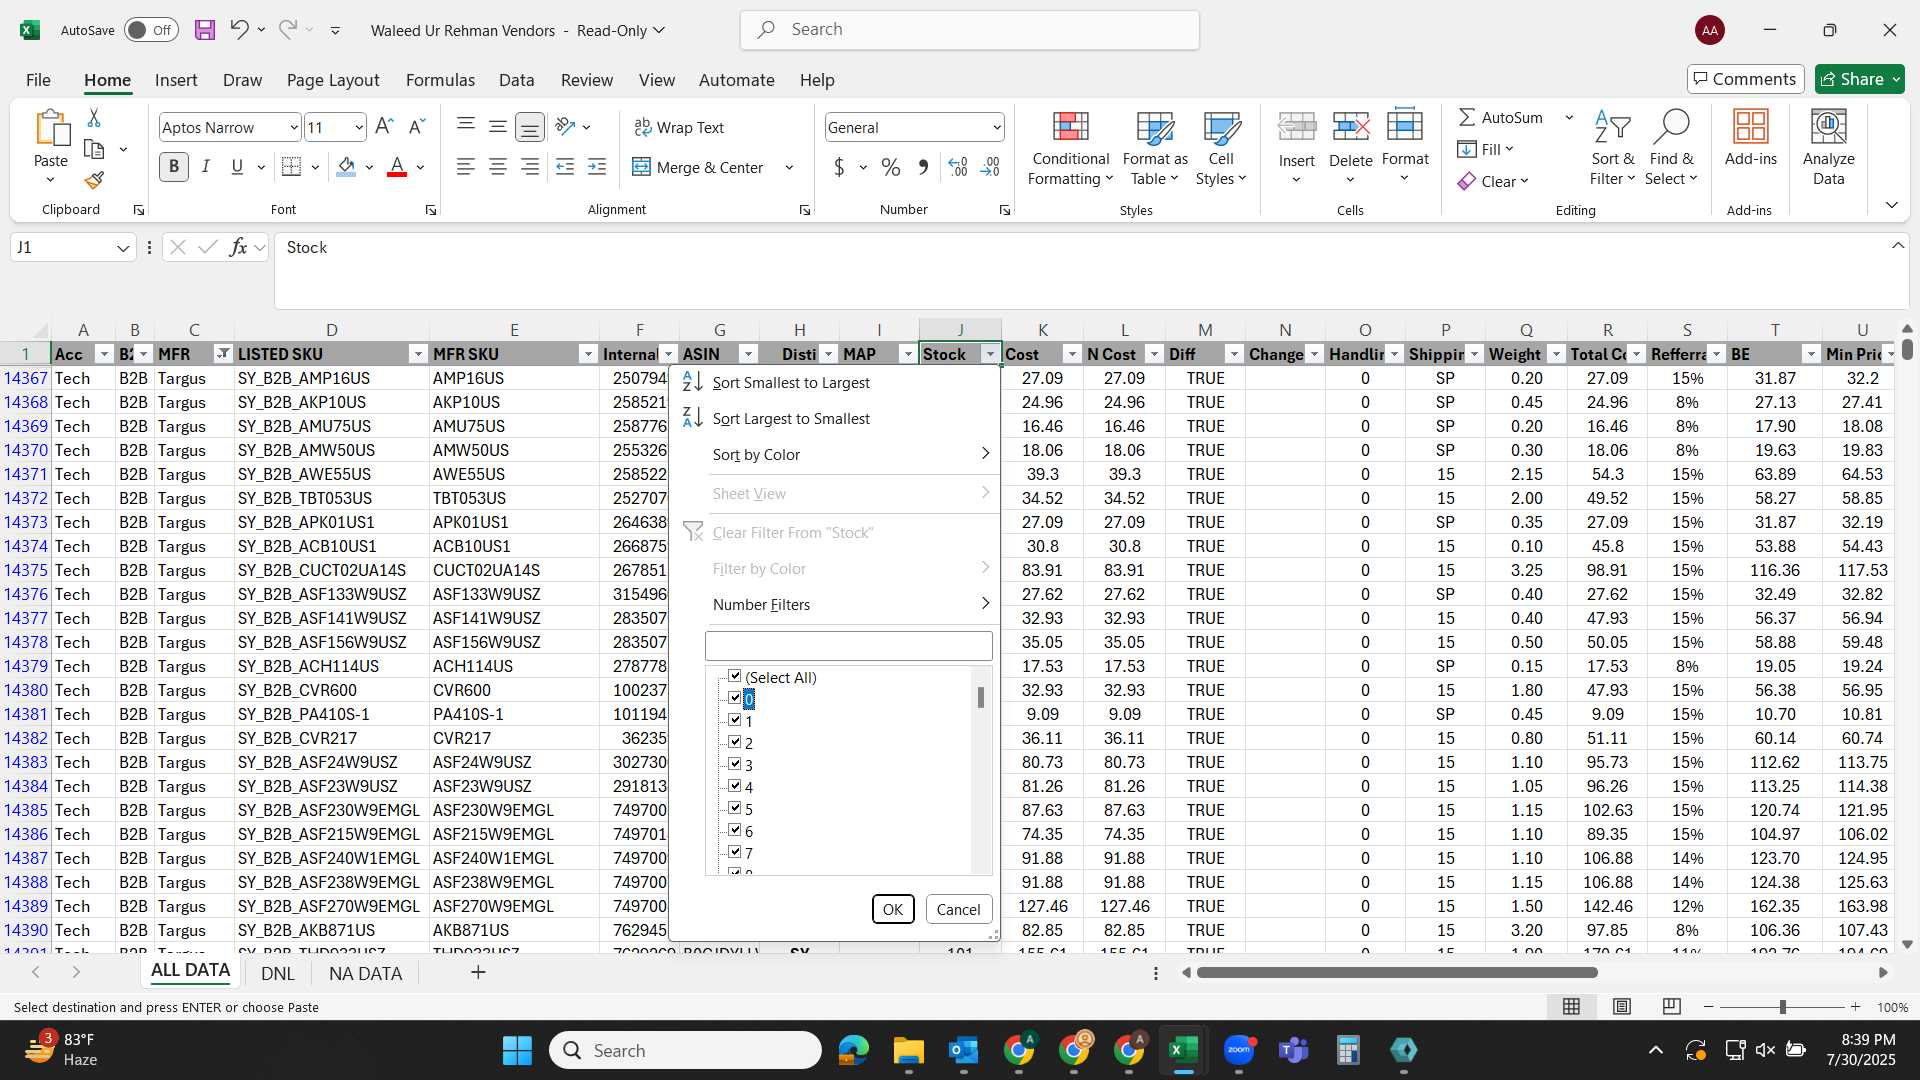Open filter dropdown on LISTED SKU column
The width and height of the screenshot is (1920, 1080).
(418, 354)
